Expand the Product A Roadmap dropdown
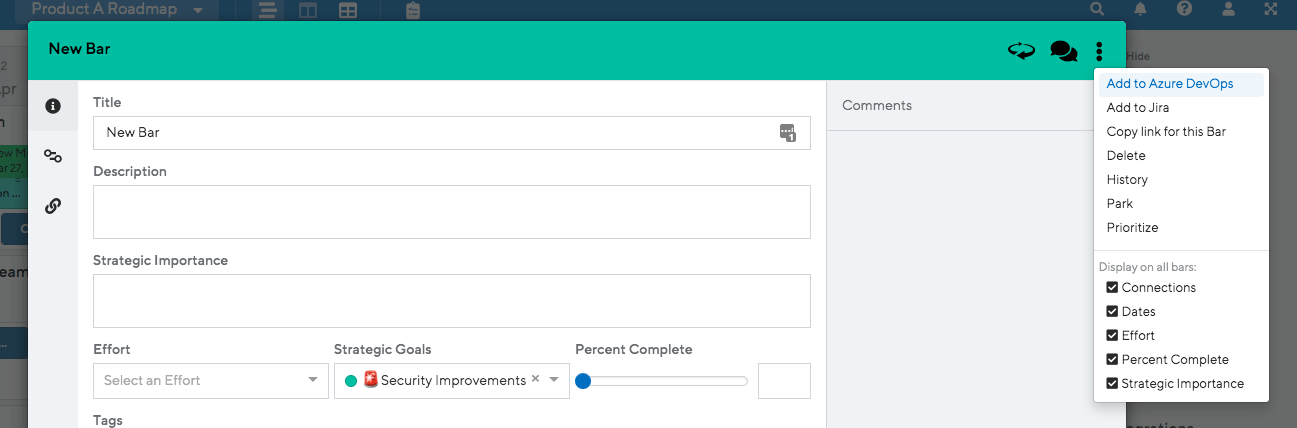The image size is (1297, 428). click(120, 10)
